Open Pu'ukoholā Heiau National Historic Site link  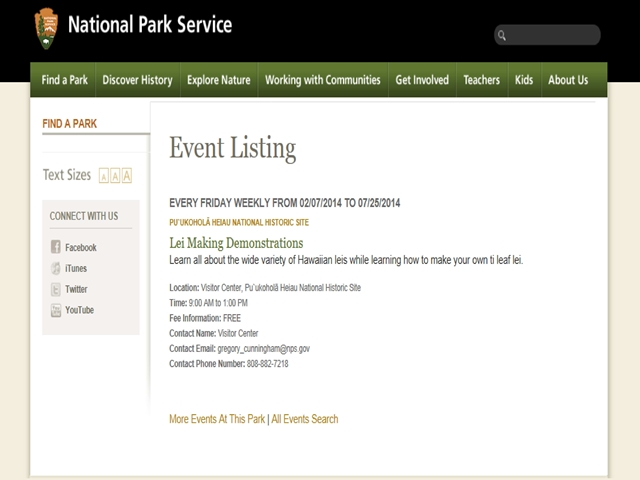click(239, 222)
